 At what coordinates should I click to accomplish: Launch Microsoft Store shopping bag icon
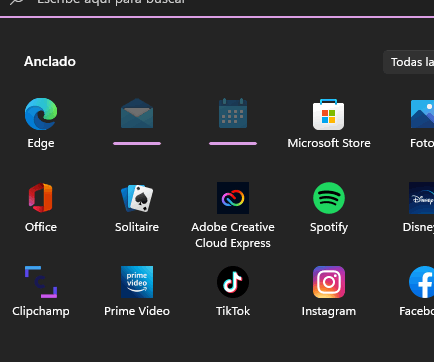point(329,114)
